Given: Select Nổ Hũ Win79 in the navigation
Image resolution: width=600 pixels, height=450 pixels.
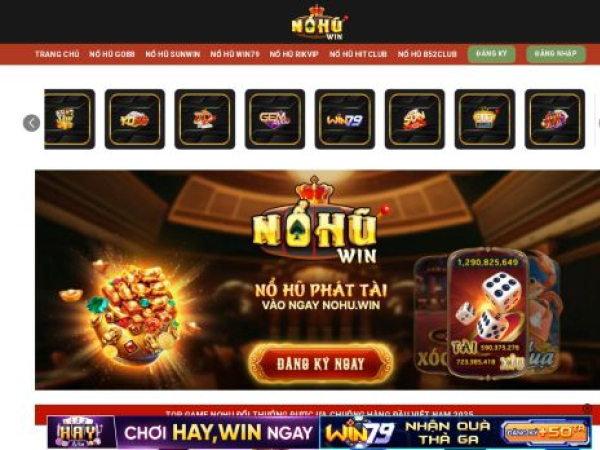Looking at the screenshot, I should click(235, 54).
